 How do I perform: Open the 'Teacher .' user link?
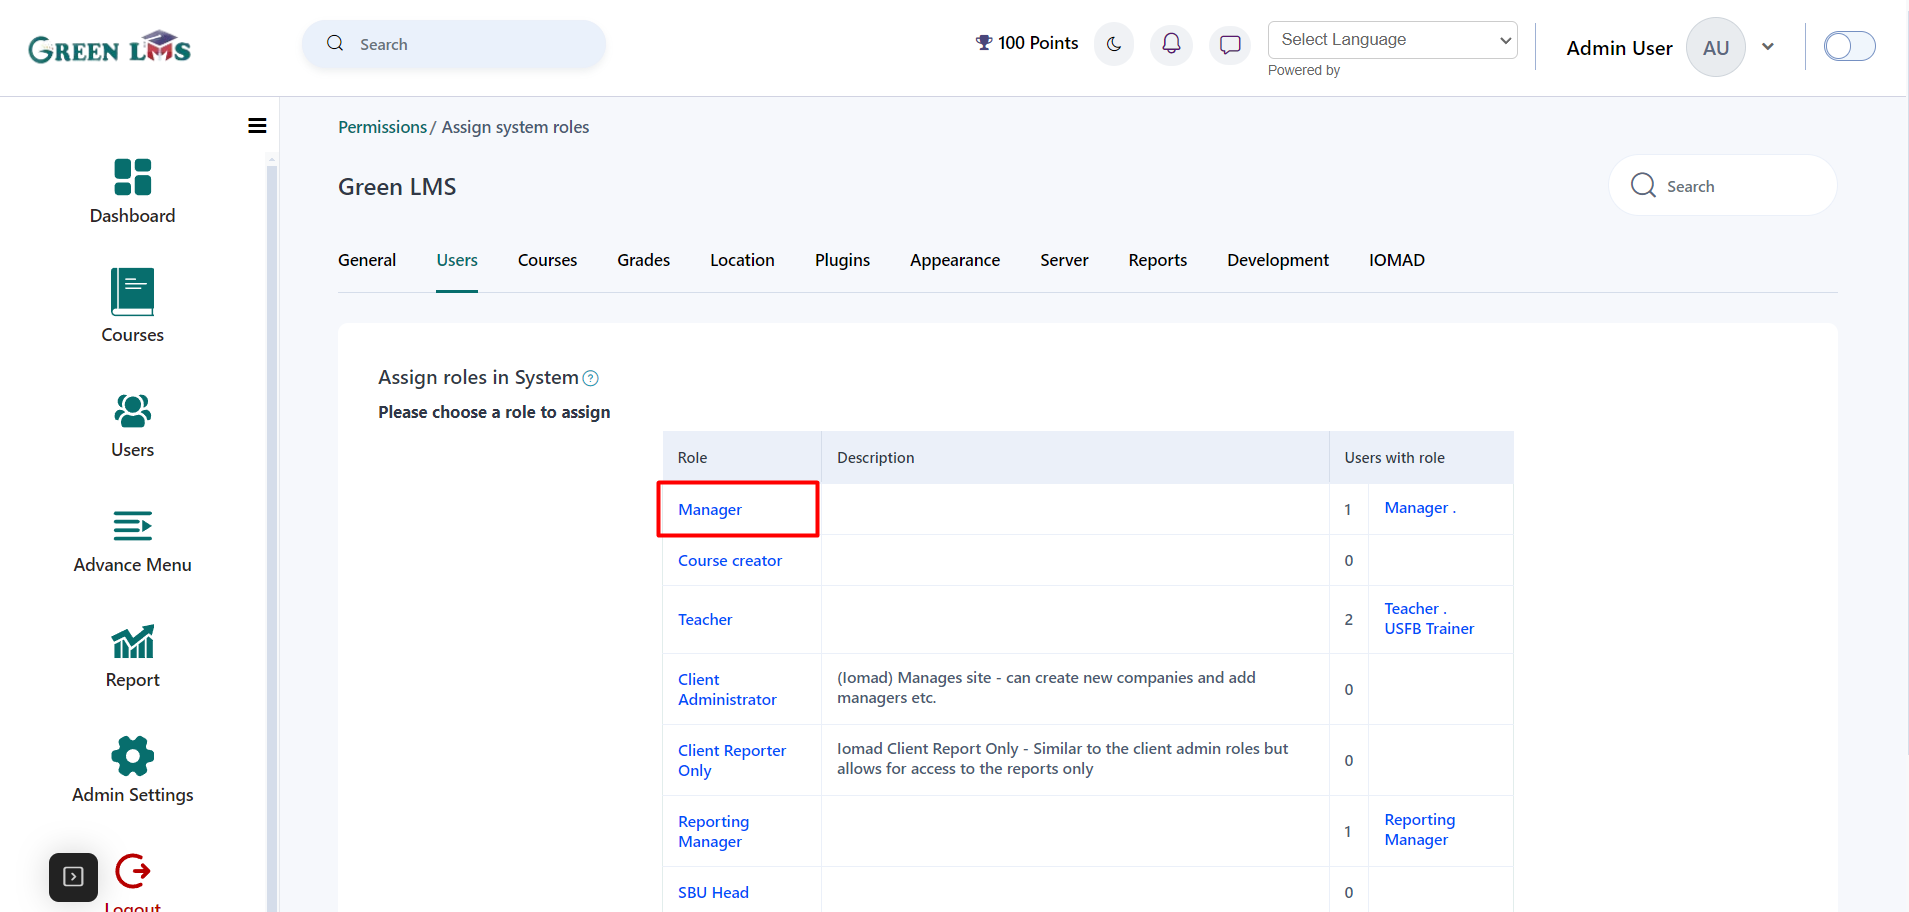[x=1415, y=609]
